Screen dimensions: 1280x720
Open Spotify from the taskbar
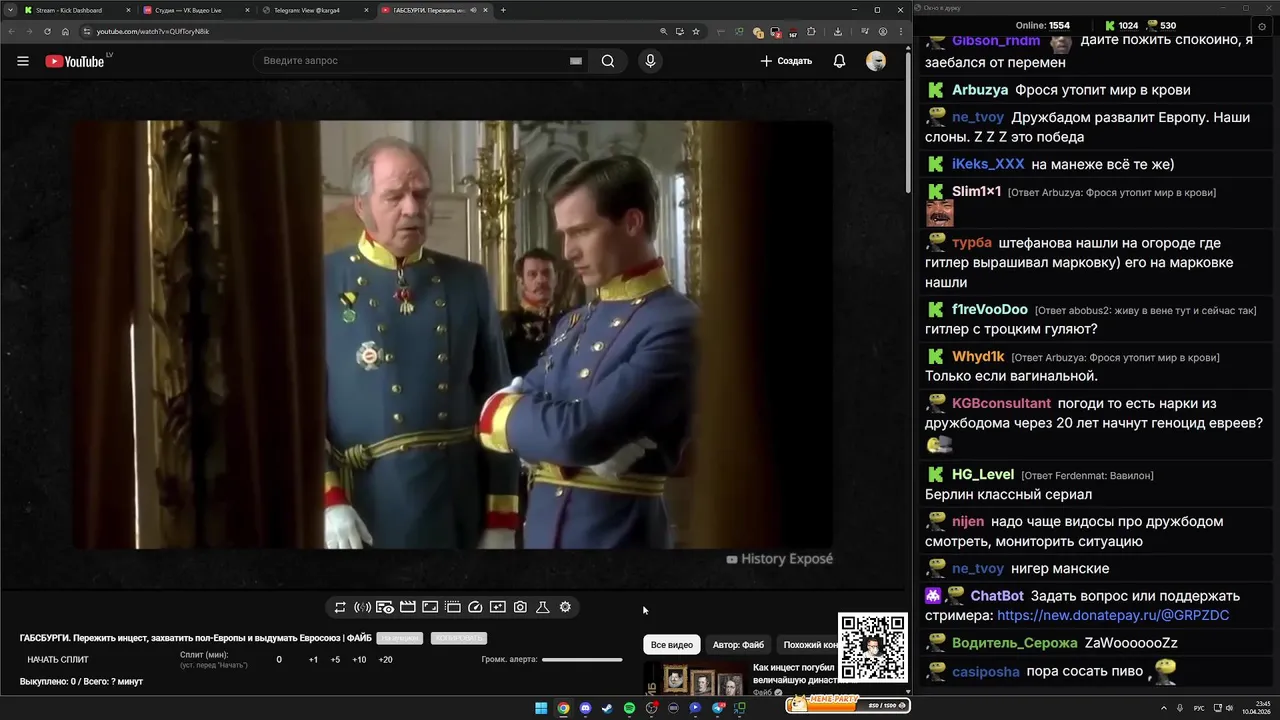pyautogui.click(x=629, y=708)
